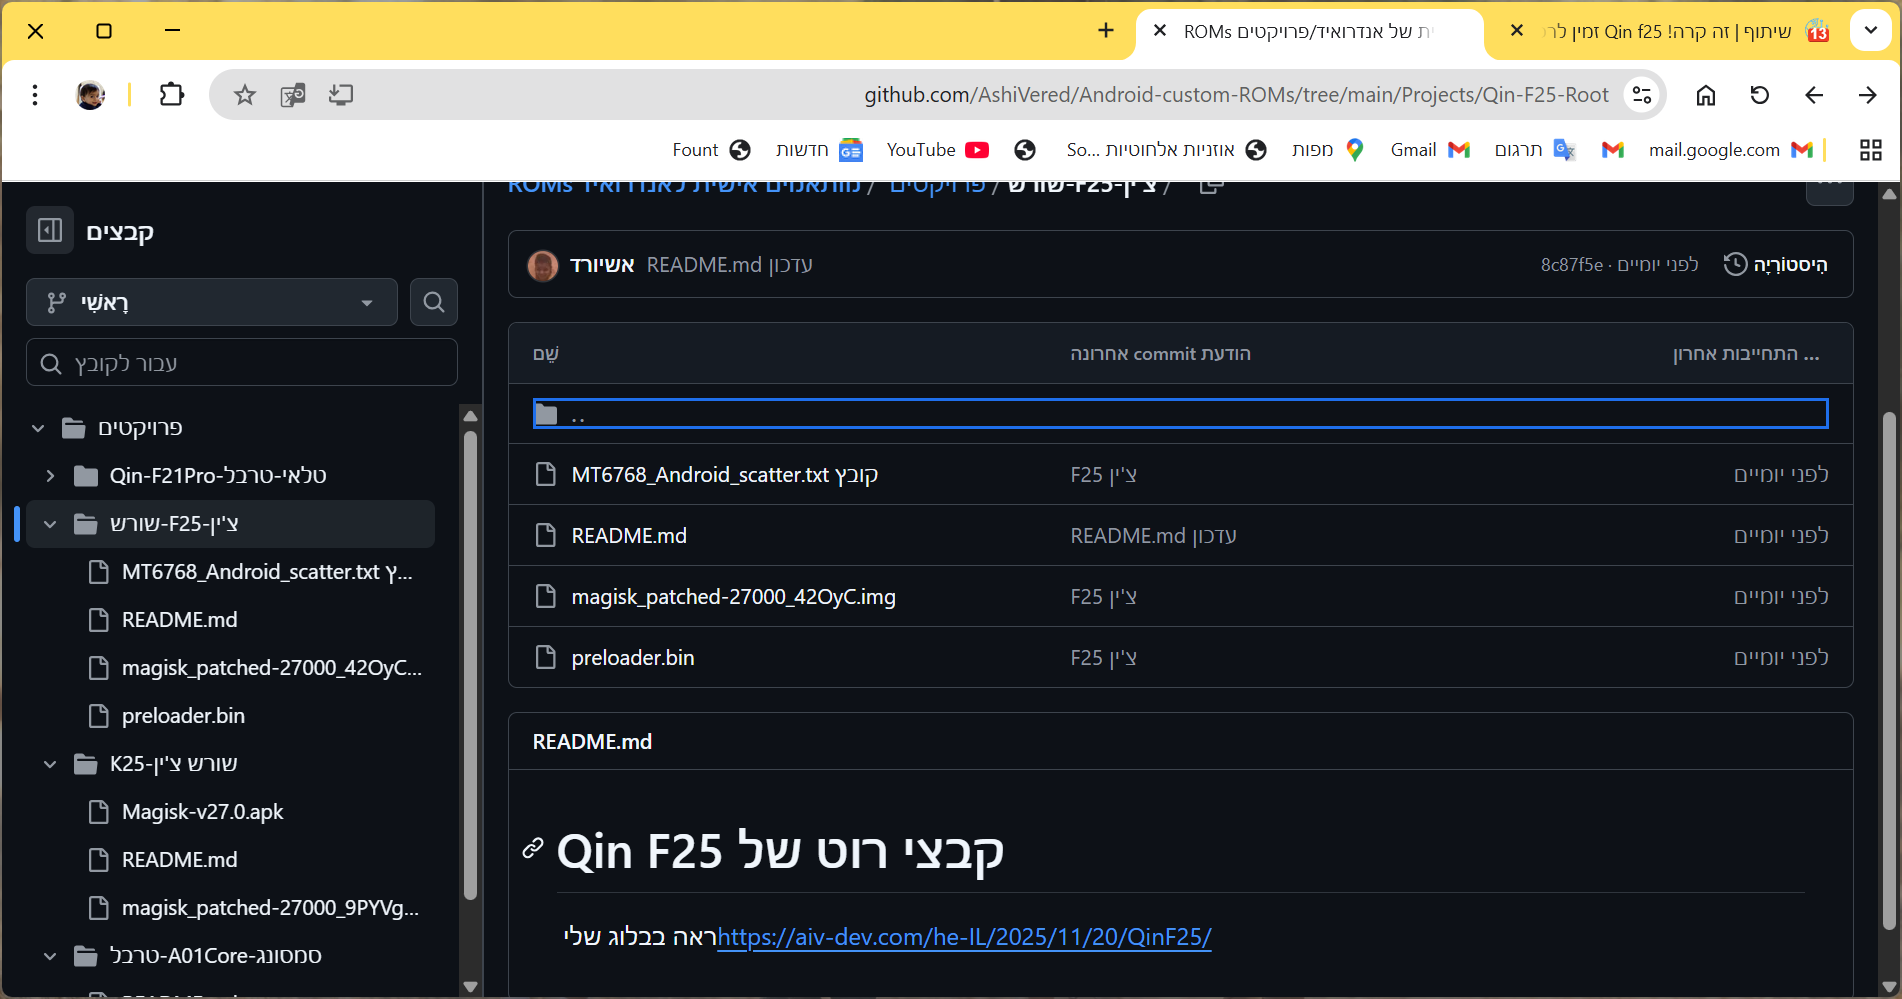Collapse the file tree side panel icon
The image size is (1902, 999).
click(x=50, y=231)
